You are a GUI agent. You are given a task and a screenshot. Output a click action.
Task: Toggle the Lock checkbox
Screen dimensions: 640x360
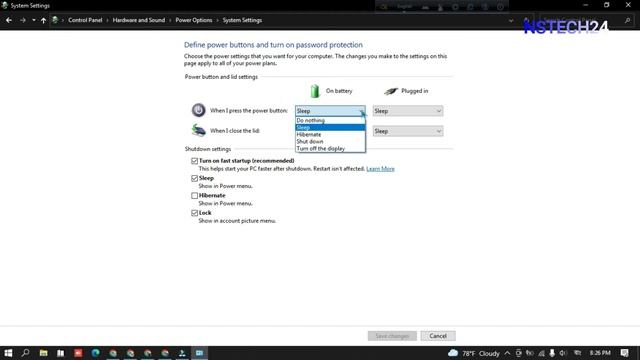coord(195,213)
